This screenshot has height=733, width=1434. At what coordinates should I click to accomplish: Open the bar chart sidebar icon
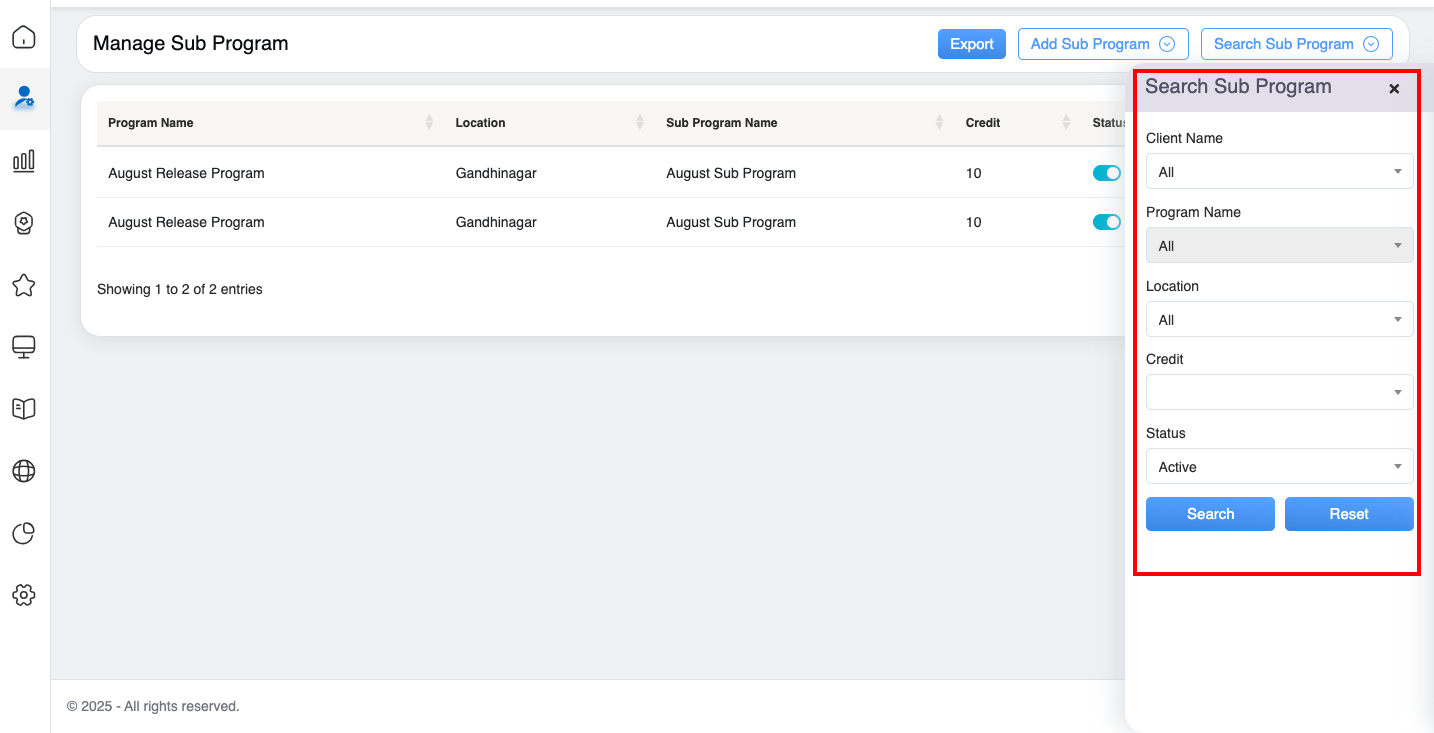24,161
